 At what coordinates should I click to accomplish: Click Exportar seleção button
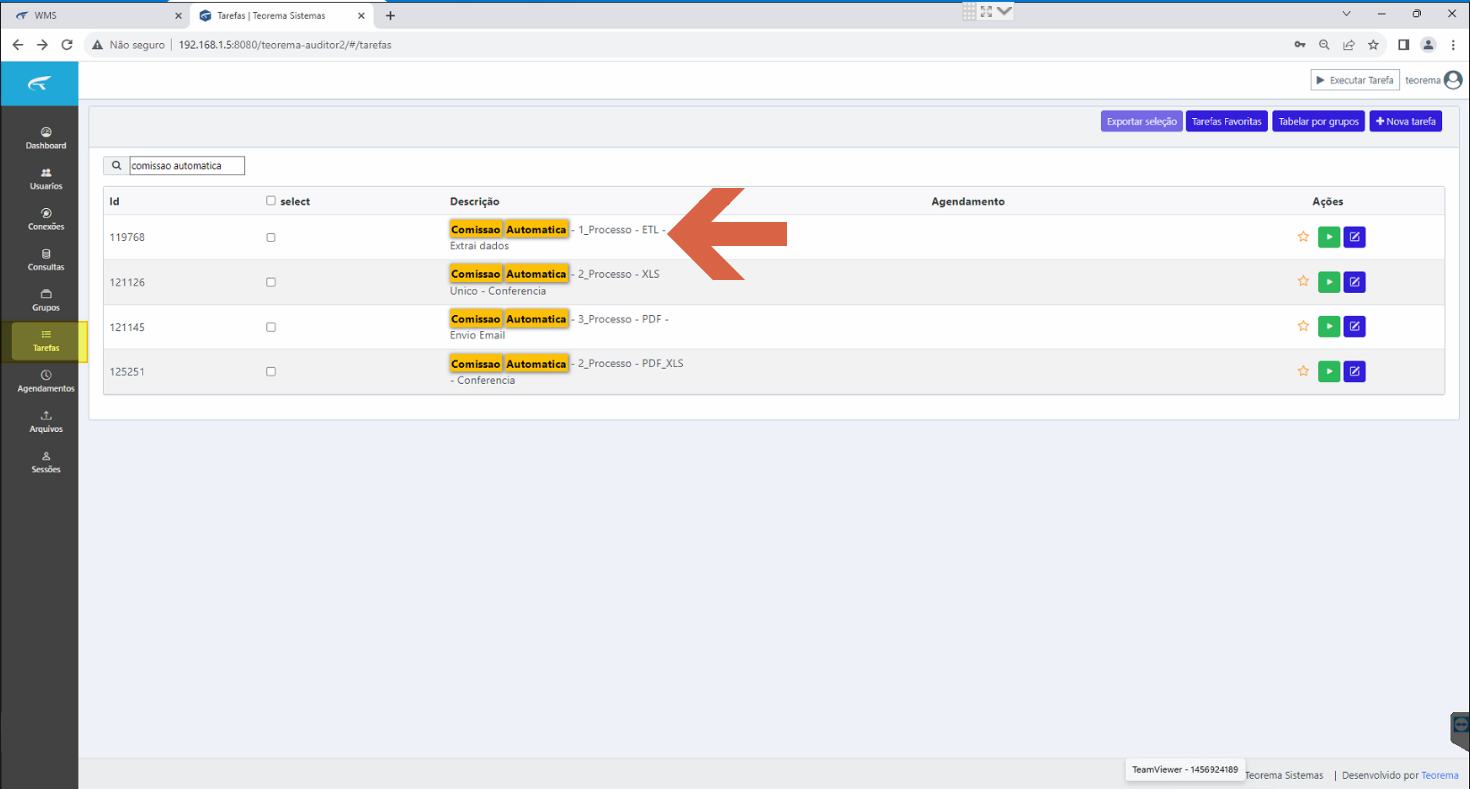click(1142, 121)
